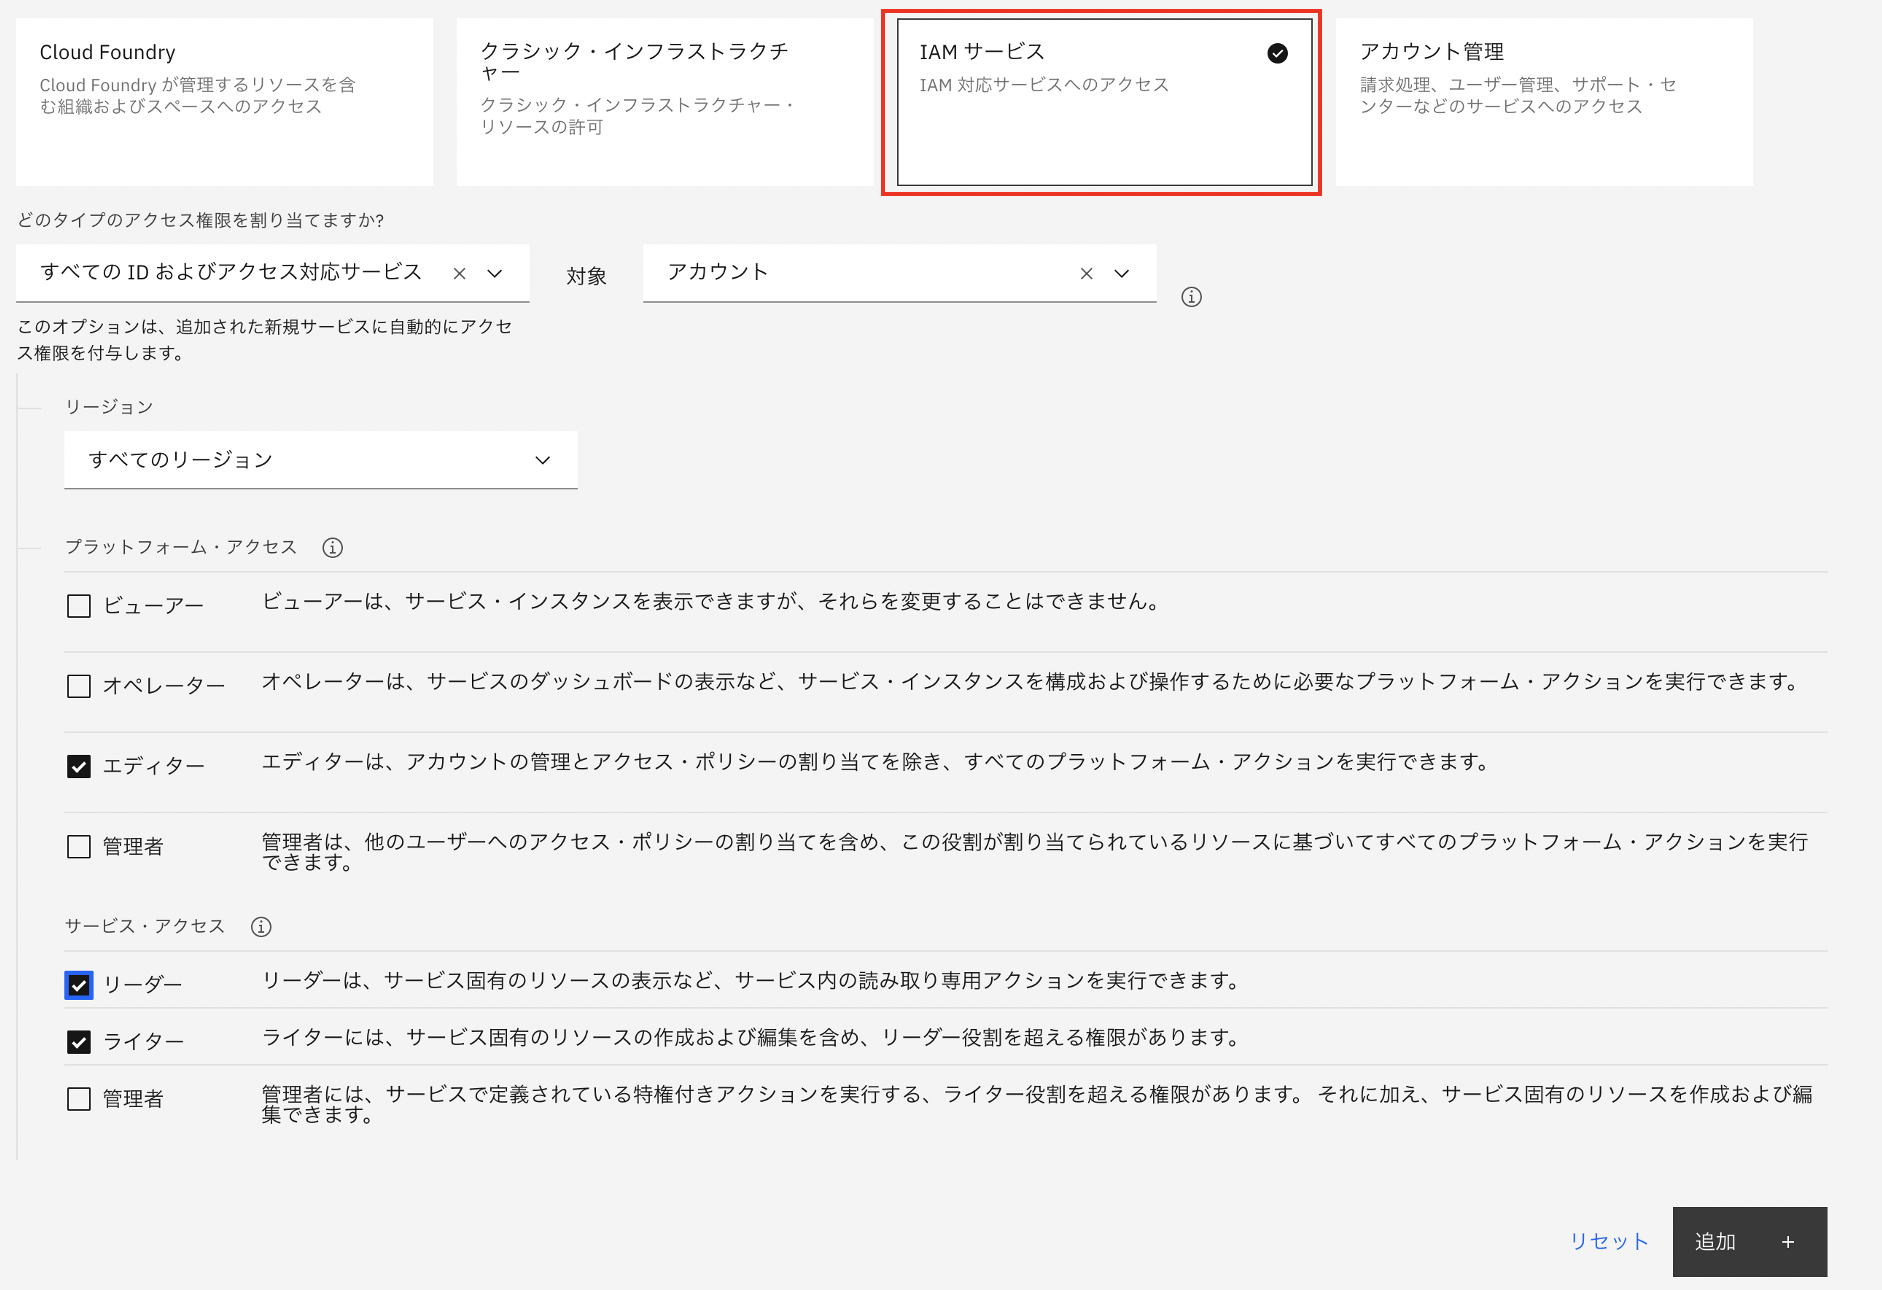Check the オペレーター platform role
Screen dimensions: 1882x1290
coord(79,686)
